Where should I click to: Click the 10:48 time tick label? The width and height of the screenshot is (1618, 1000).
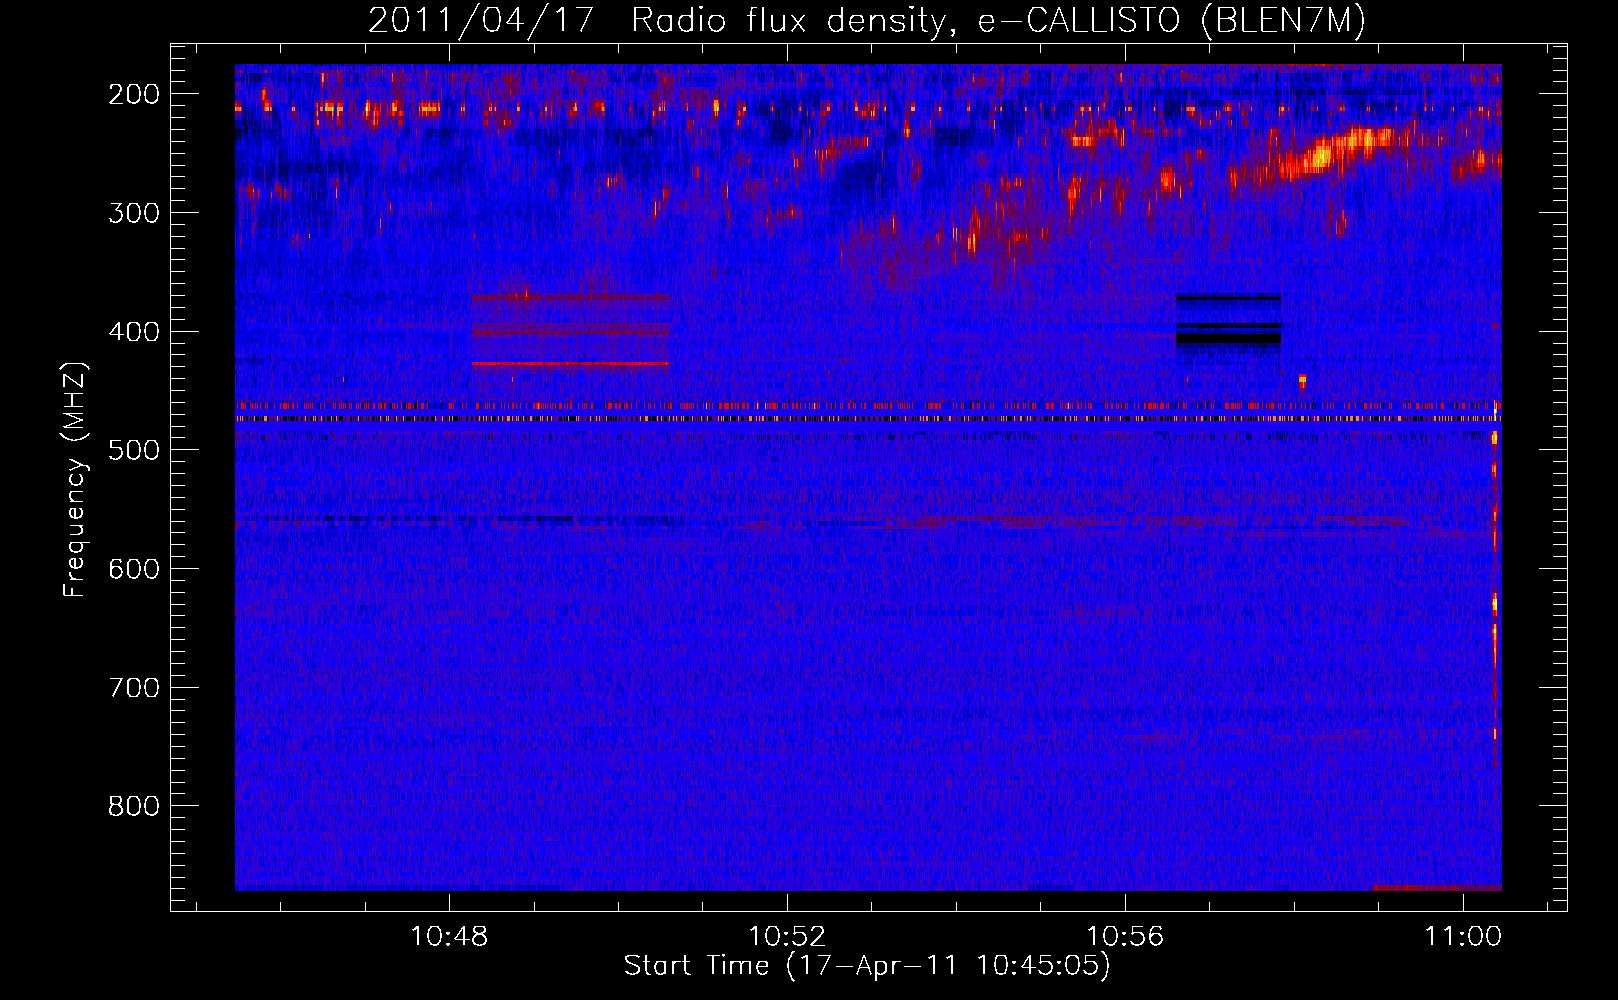(449, 937)
